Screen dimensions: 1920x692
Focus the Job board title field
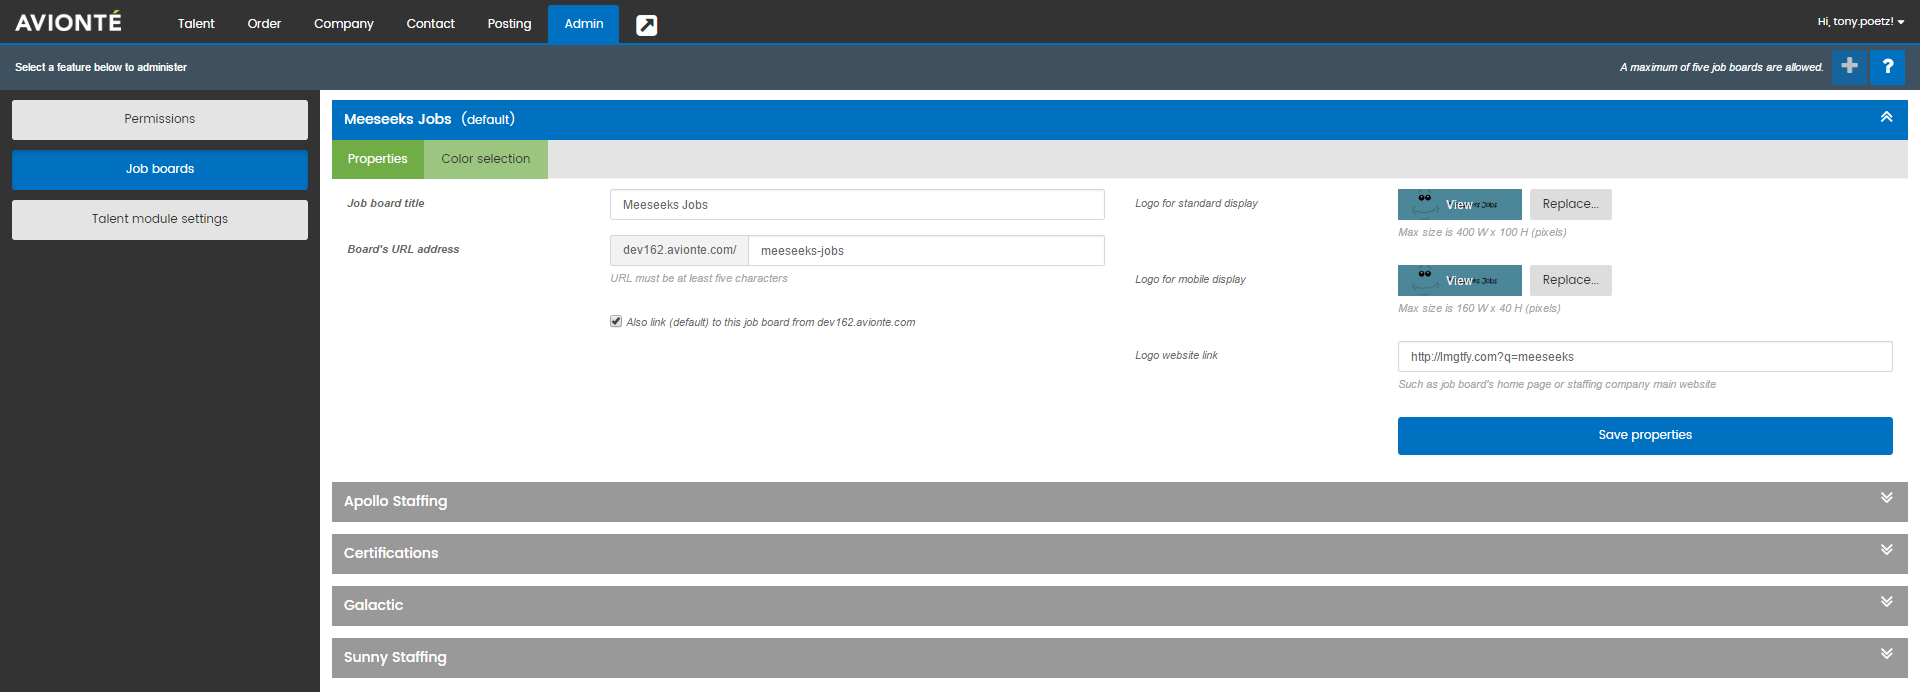[x=857, y=204]
